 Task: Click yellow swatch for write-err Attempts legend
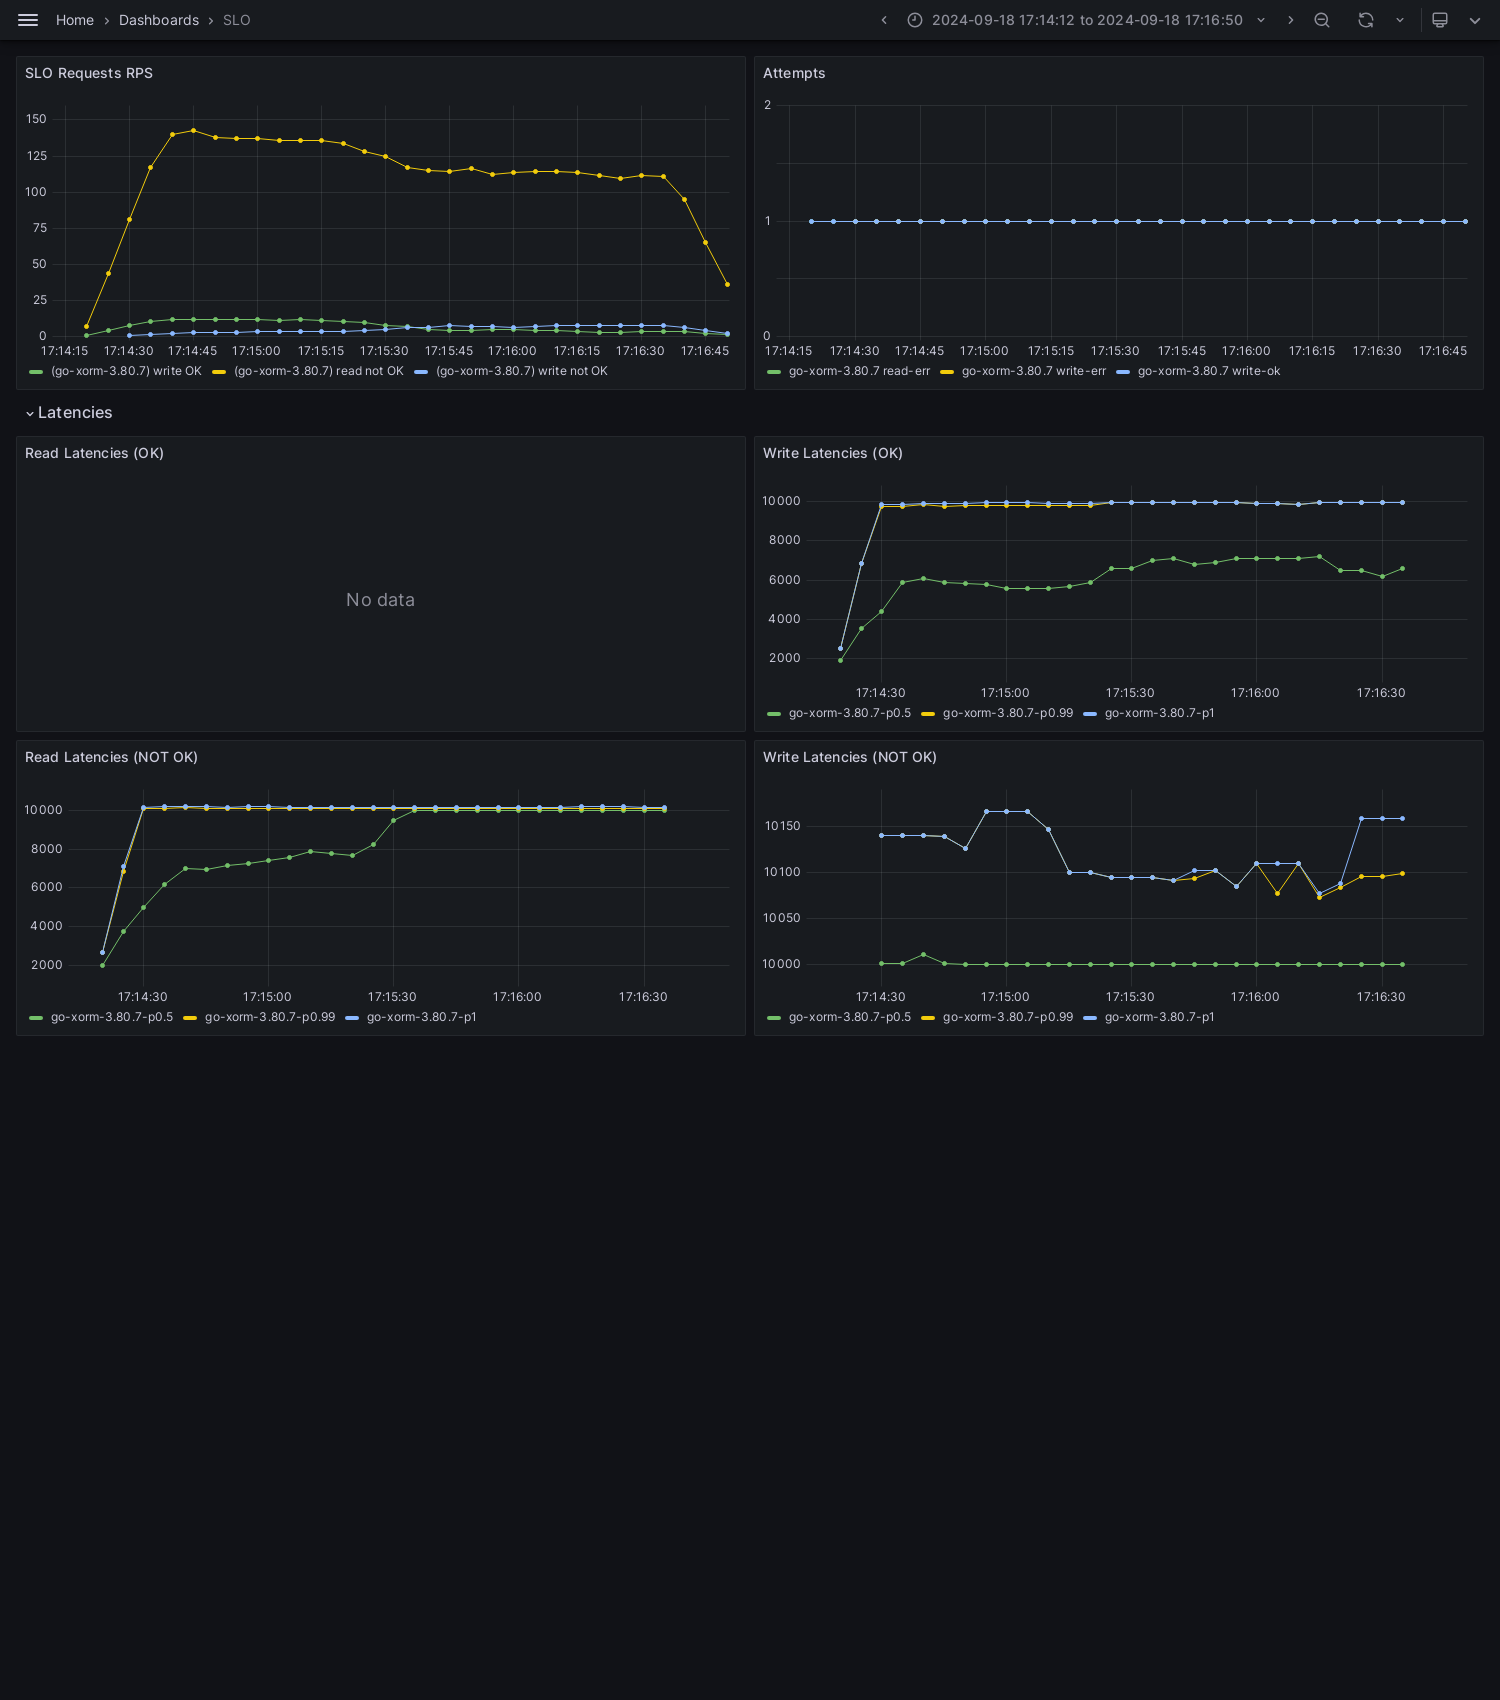(947, 372)
